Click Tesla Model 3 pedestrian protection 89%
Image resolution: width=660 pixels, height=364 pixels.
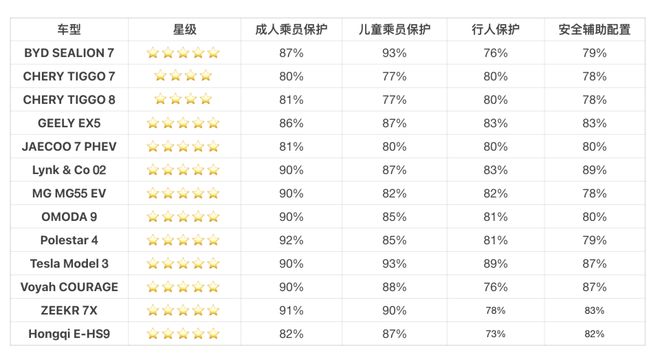[x=495, y=263]
